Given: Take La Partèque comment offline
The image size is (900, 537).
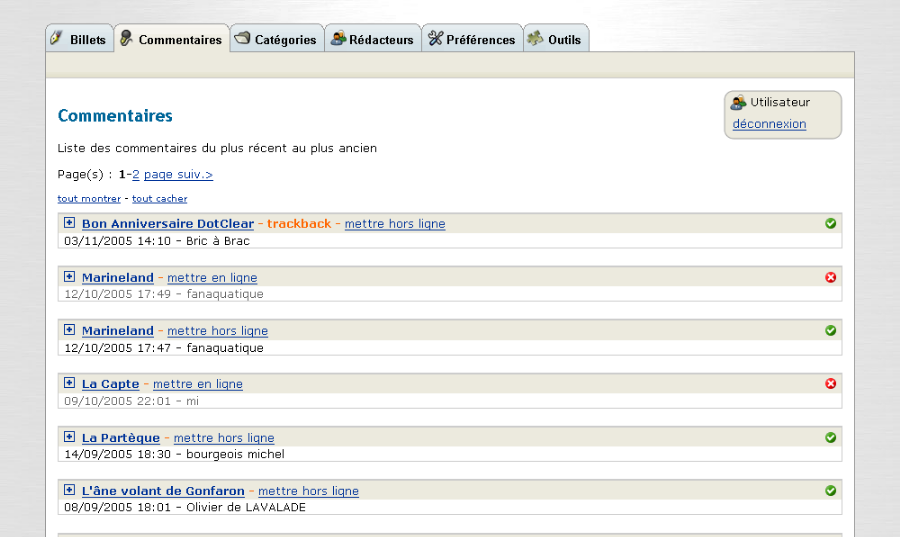Looking at the screenshot, I should [223, 438].
